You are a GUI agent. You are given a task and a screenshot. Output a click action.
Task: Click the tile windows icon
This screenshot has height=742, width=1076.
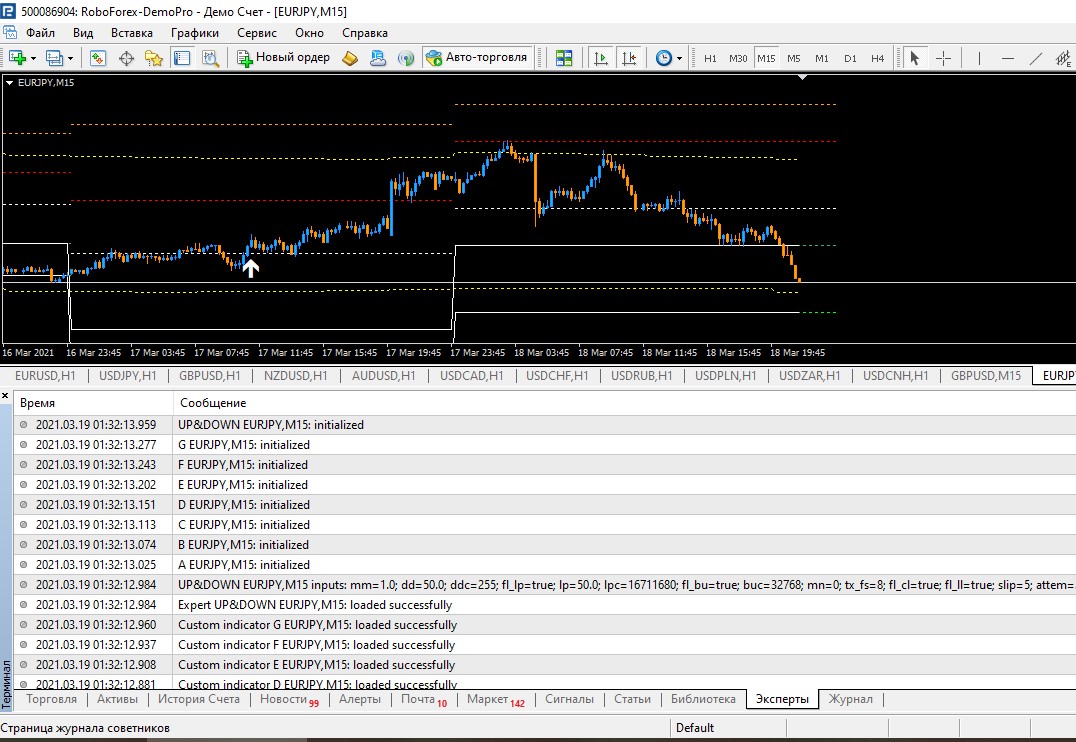564,58
